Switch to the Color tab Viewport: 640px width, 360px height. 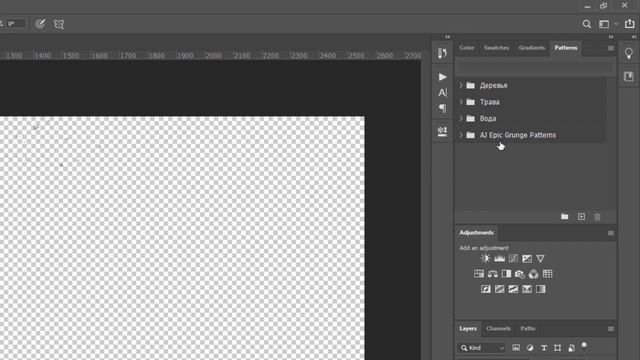coord(466,48)
